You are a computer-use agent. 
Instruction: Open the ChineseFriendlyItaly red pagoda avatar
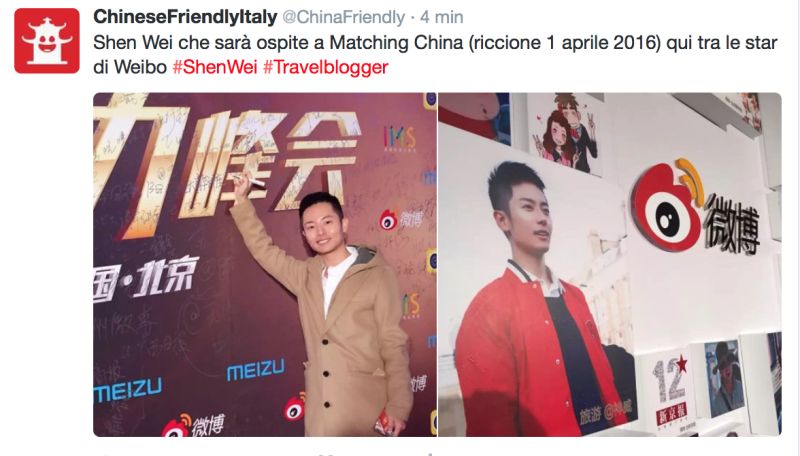(x=46, y=41)
